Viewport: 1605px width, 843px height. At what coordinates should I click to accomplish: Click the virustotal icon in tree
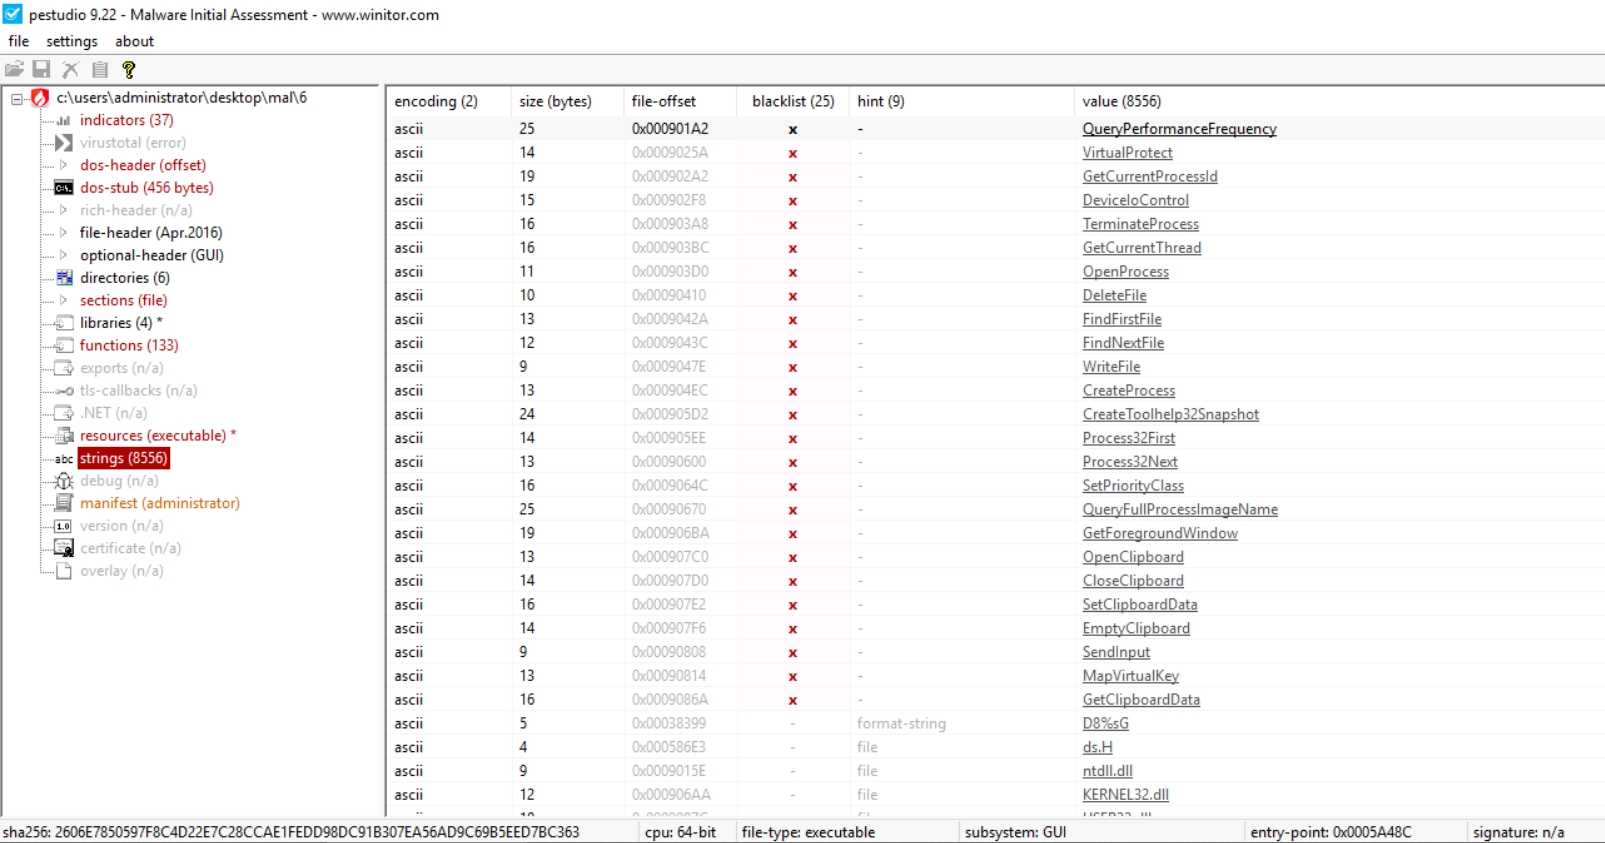[64, 143]
